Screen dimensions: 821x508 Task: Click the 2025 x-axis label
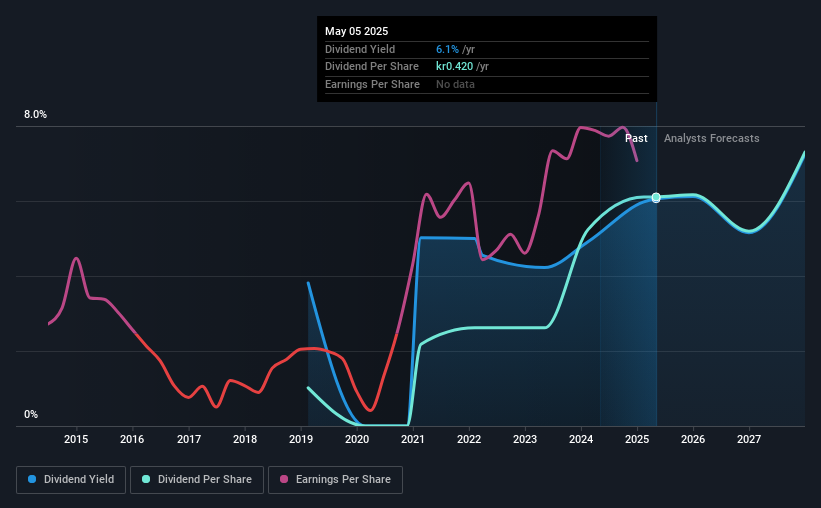pos(637,439)
